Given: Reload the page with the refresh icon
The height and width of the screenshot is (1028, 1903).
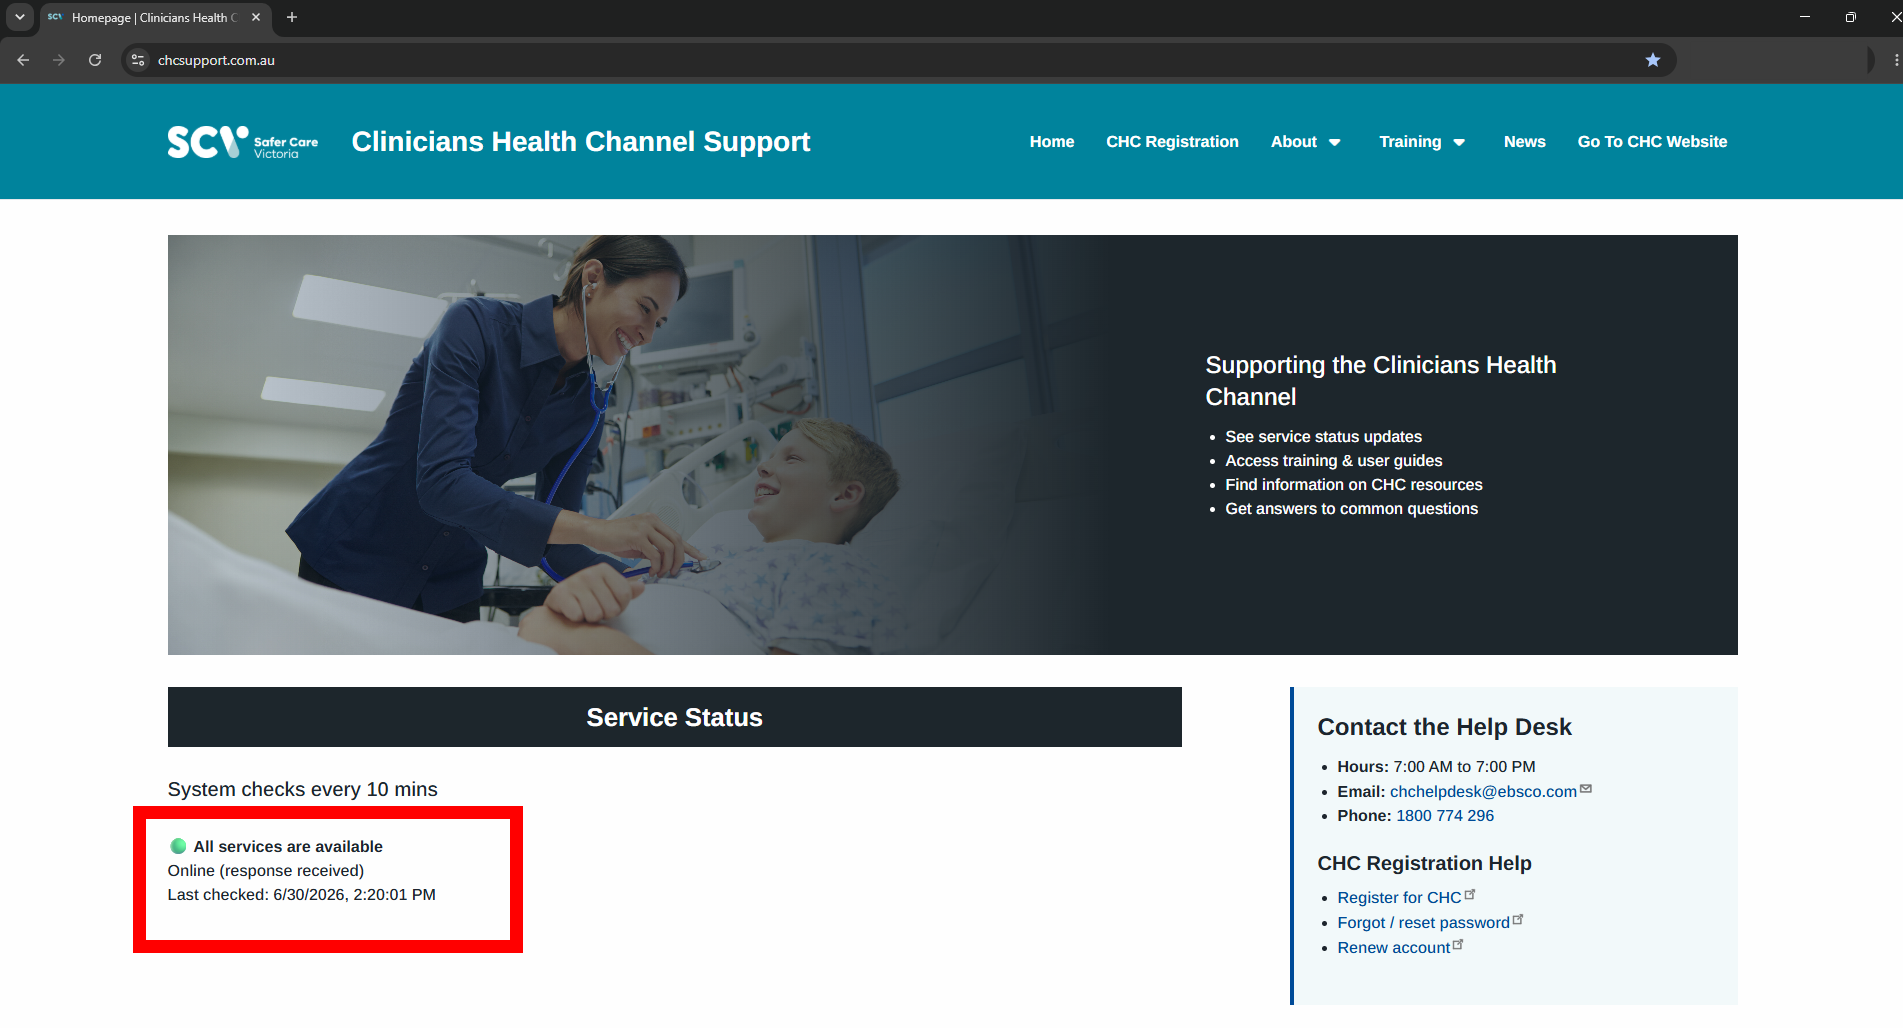Looking at the screenshot, I should (x=95, y=60).
